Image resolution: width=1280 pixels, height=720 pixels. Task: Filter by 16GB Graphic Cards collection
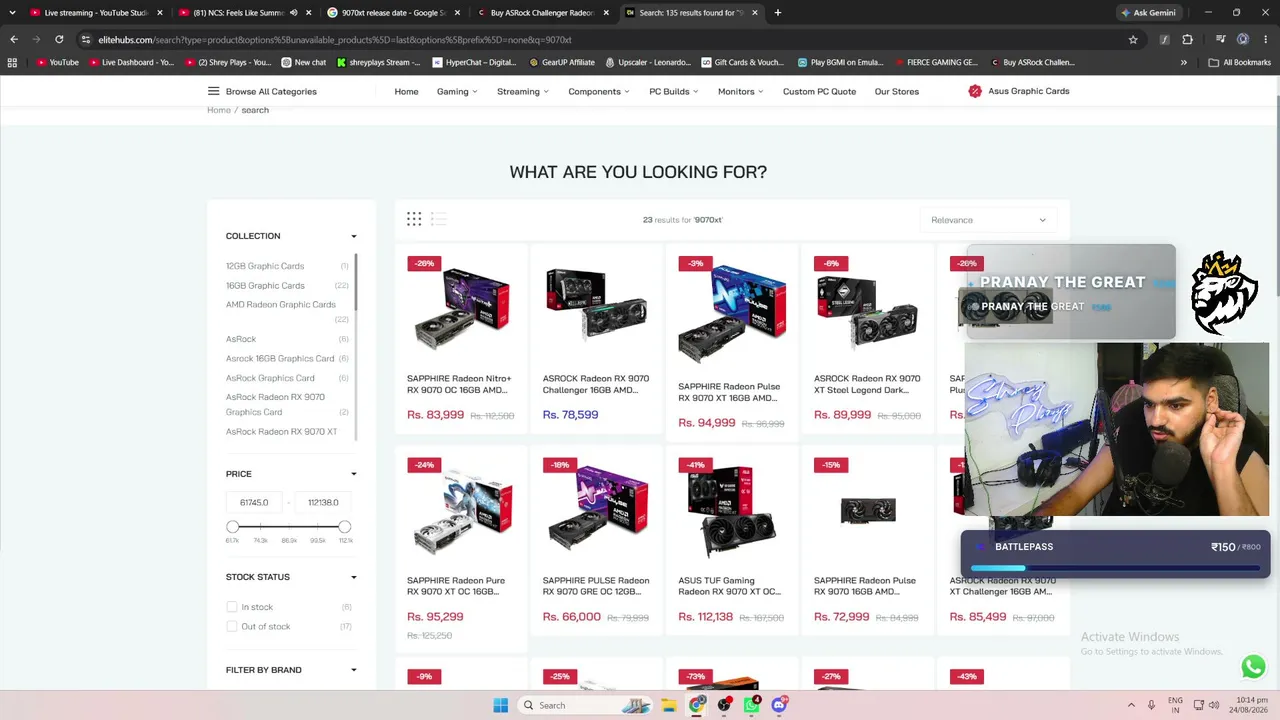[265, 286]
